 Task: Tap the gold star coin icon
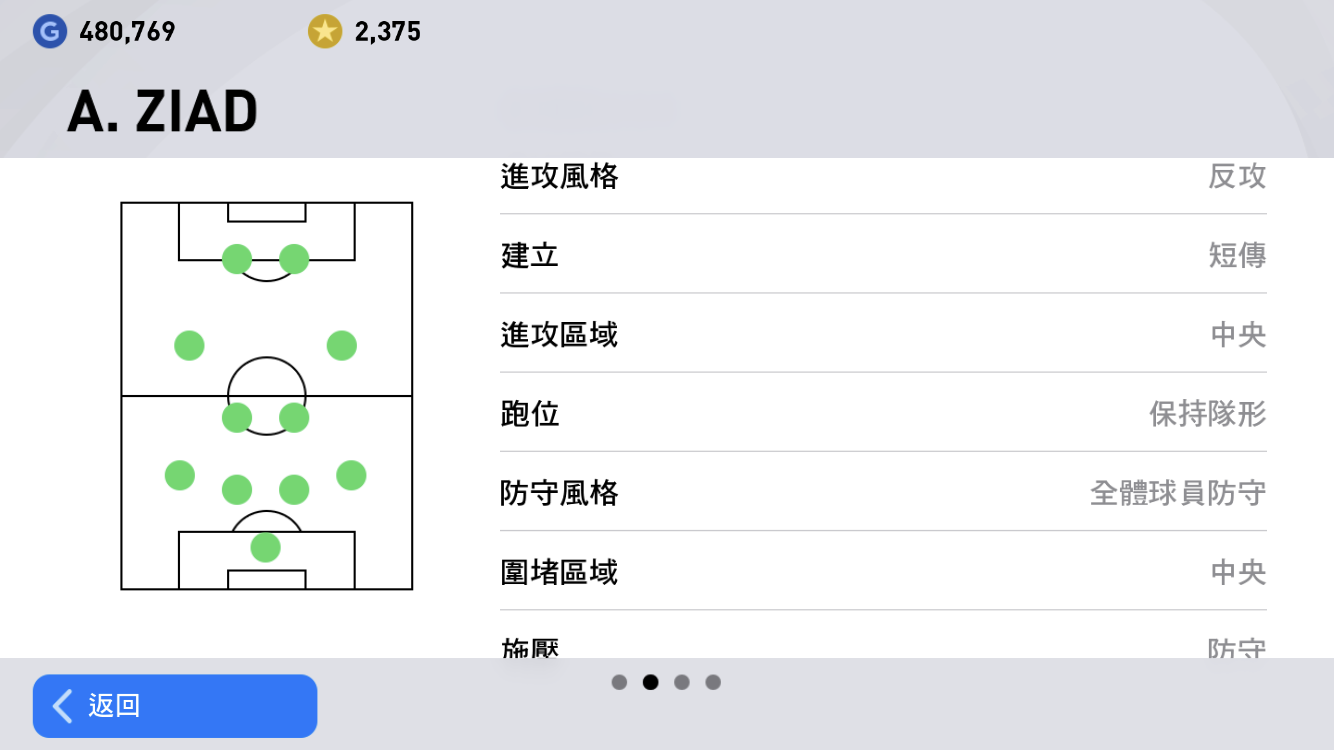click(325, 32)
